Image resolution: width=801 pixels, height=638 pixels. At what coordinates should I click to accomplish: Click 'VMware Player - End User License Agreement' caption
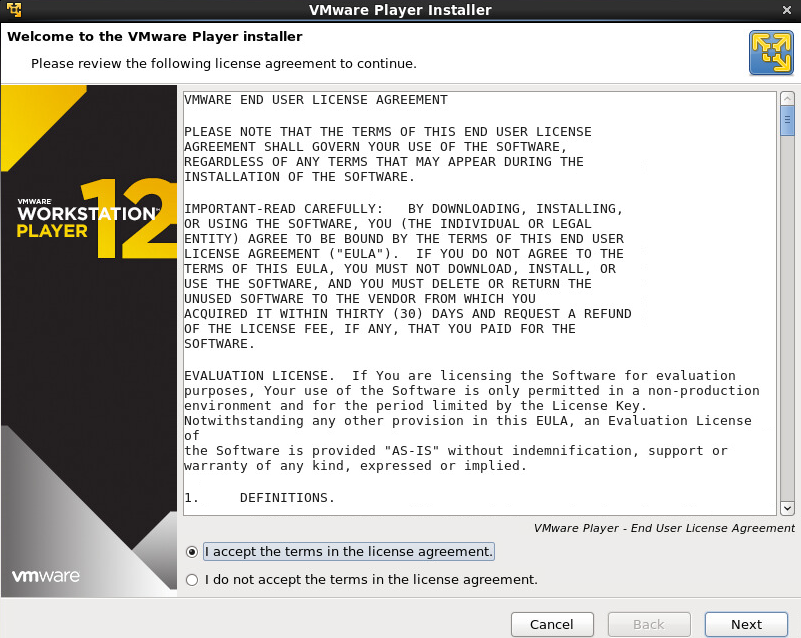point(664,528)
